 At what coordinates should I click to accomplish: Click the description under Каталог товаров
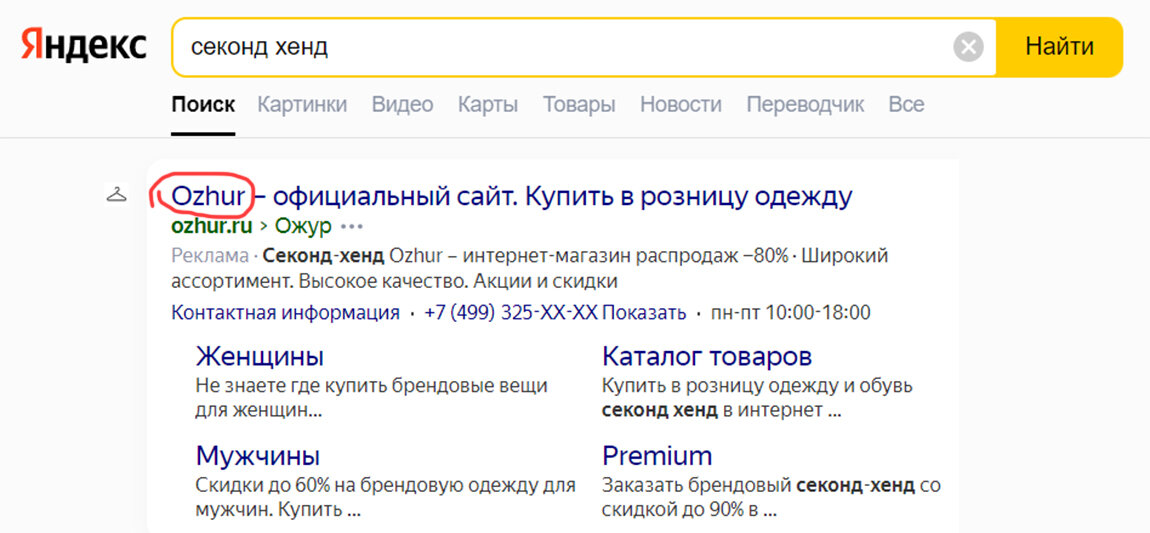point(757,398)
